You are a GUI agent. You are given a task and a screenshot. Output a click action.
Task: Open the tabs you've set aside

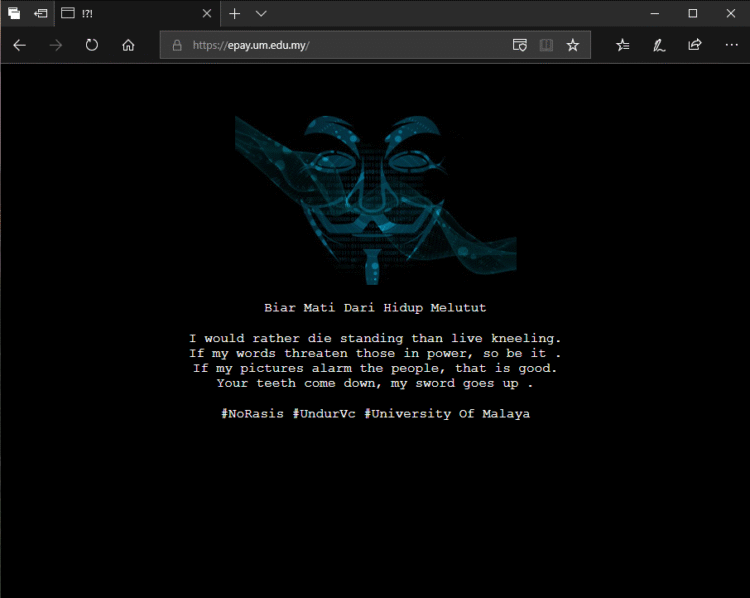pos(14,13)
